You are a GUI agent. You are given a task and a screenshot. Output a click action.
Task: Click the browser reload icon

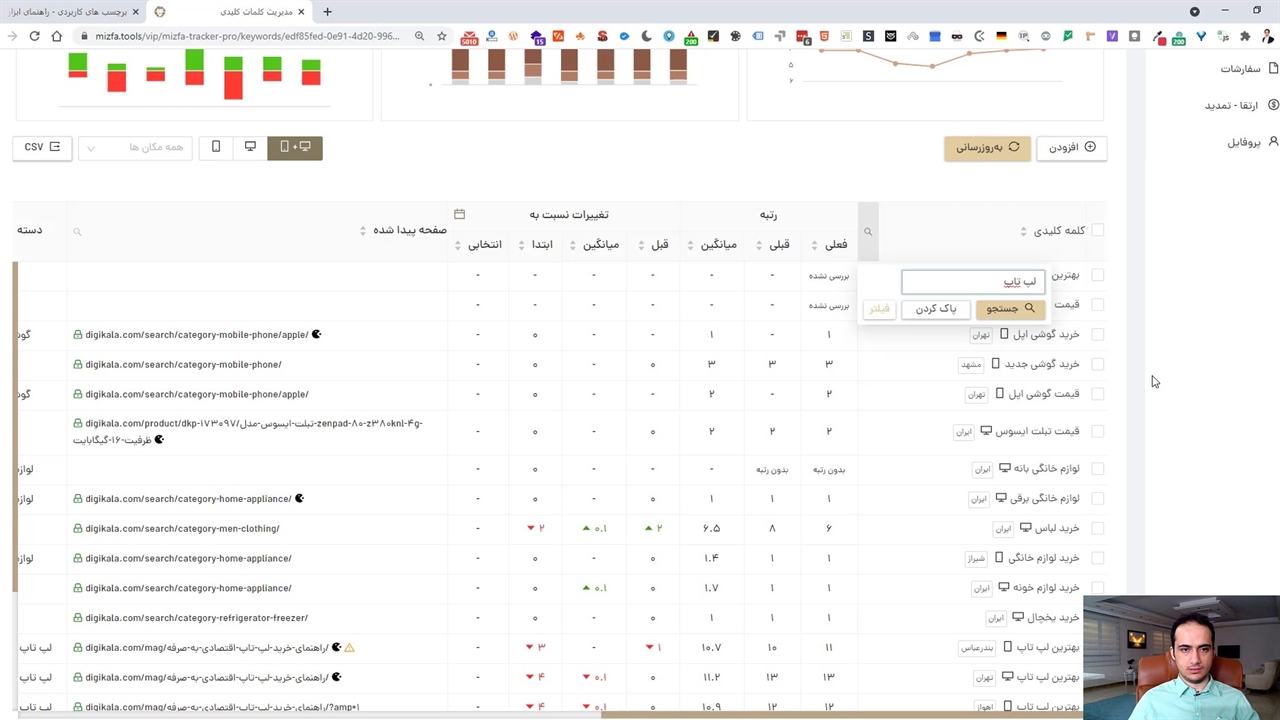click(x=34, y=36)
